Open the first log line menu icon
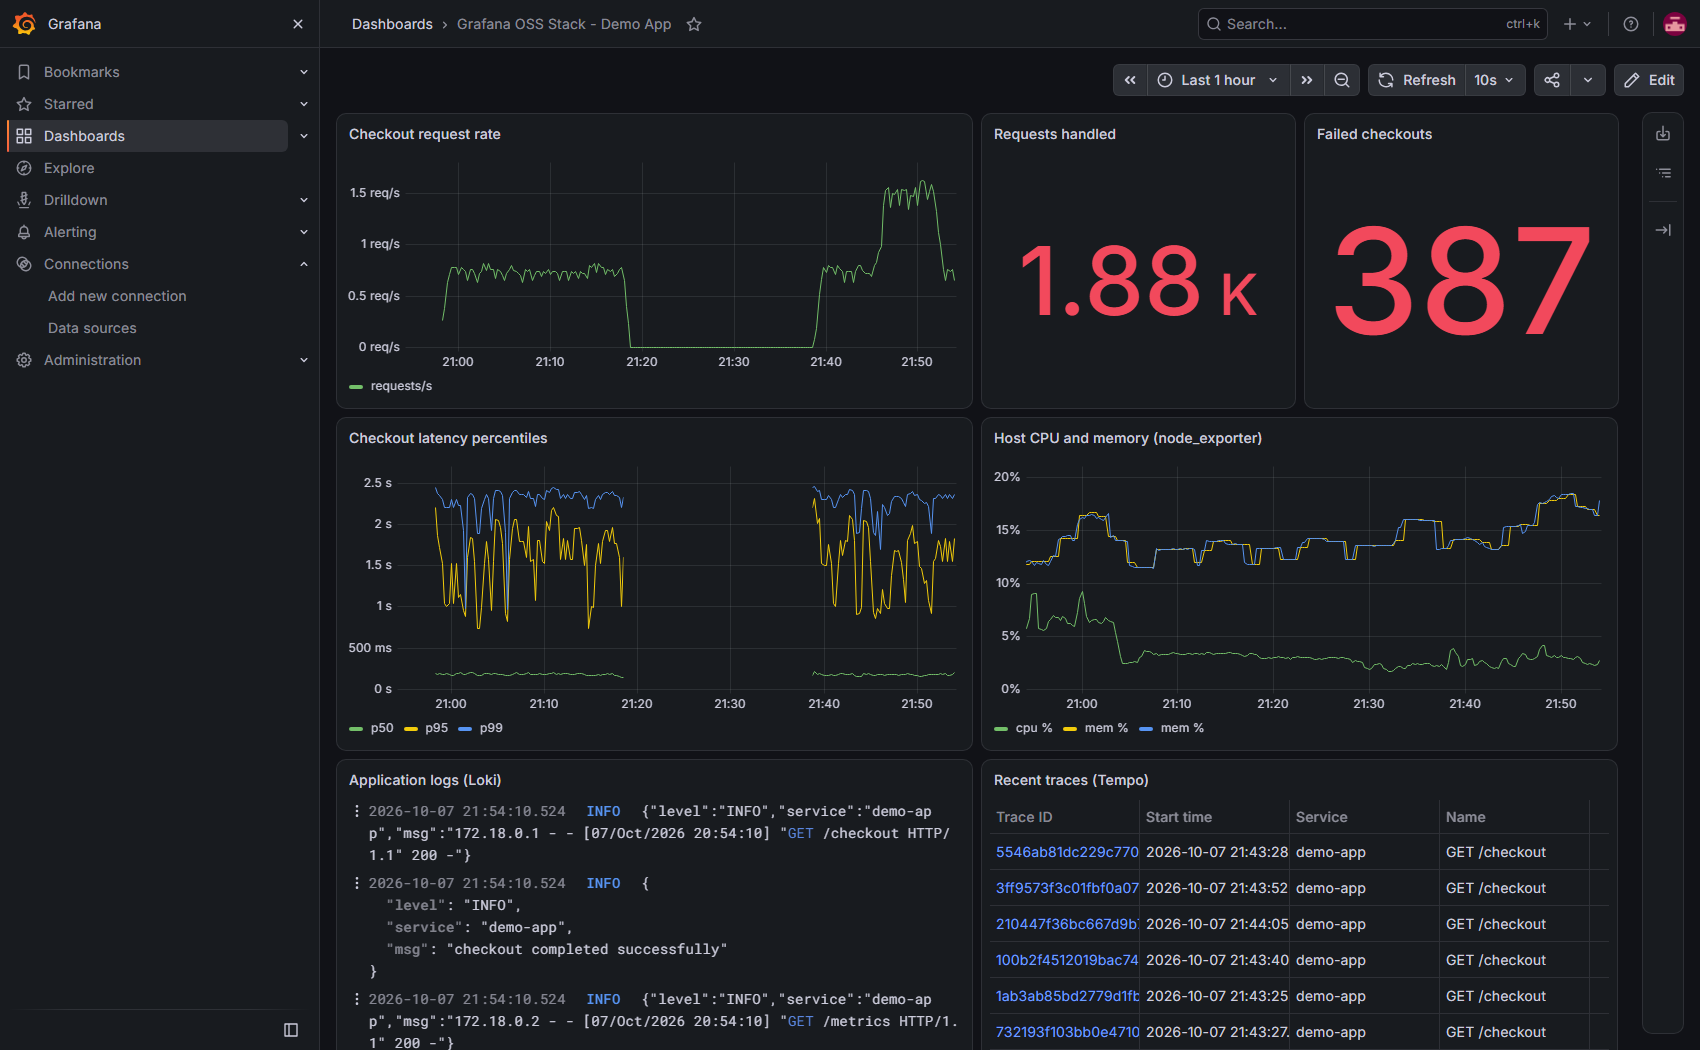 point(357,811)
